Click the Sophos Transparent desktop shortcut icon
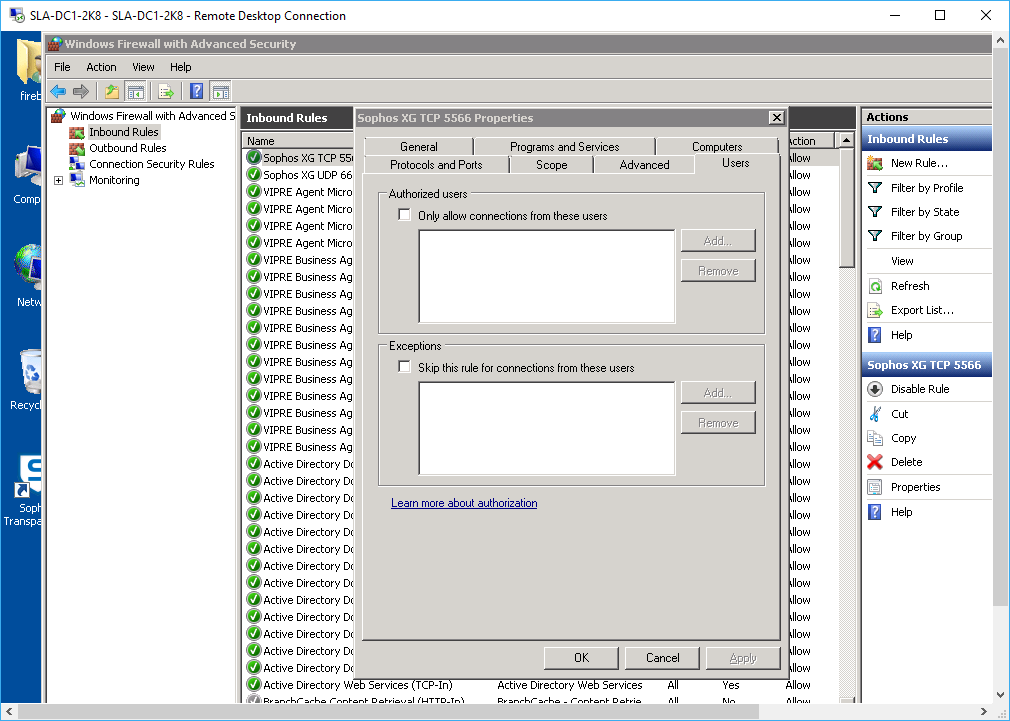Screen dimensions: 1010x721 tap(29, 476)
